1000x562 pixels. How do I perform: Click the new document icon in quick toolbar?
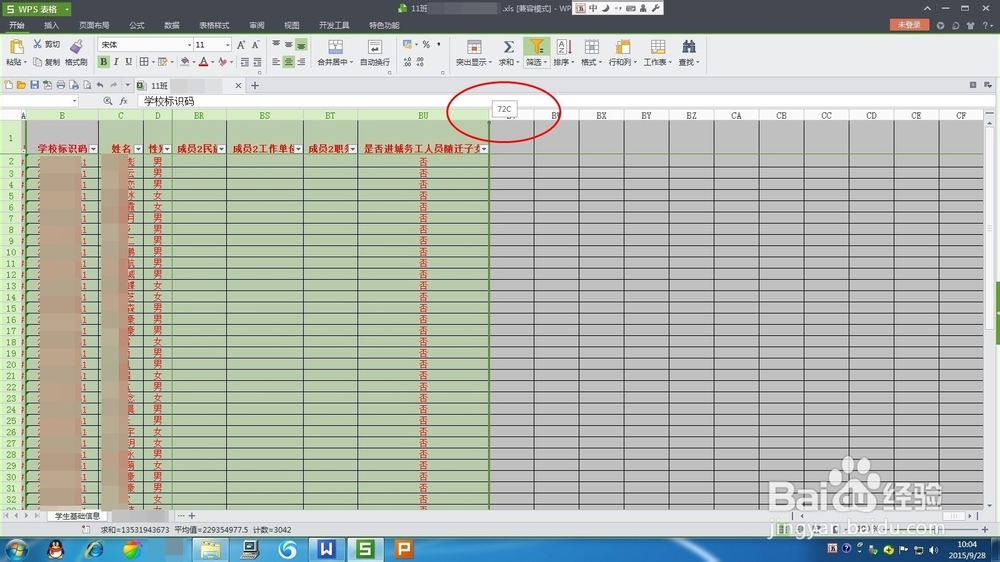click(x=8, y=85)
